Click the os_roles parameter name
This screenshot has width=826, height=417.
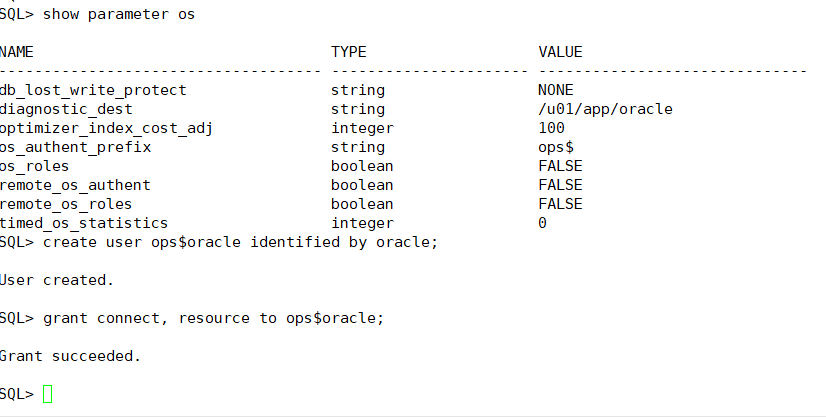click(34, 166)
